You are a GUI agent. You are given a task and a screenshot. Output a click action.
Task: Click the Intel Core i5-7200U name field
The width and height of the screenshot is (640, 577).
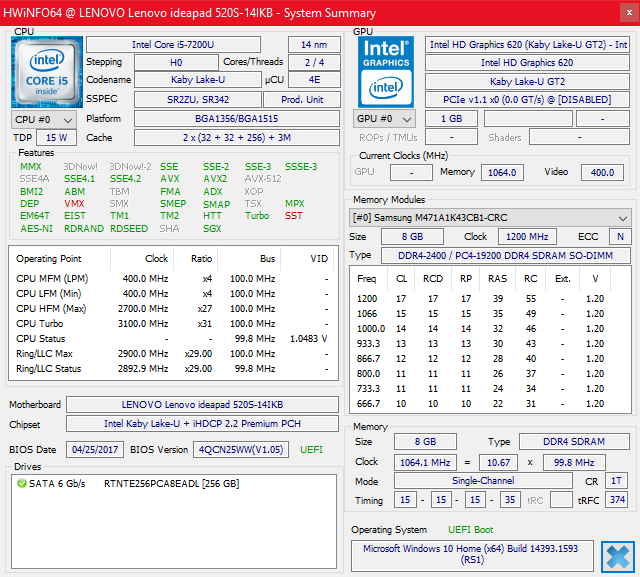[x=173, y=44]
